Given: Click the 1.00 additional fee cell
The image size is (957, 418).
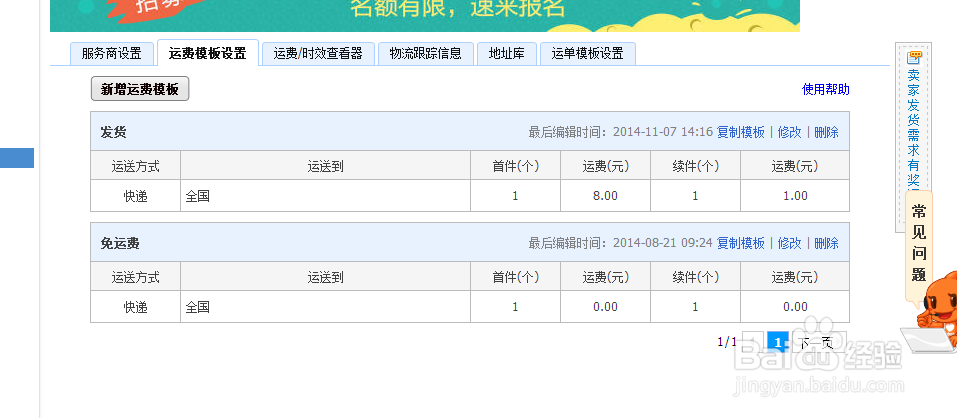Looking at the screenshot, I should click(x=795, y=196).
